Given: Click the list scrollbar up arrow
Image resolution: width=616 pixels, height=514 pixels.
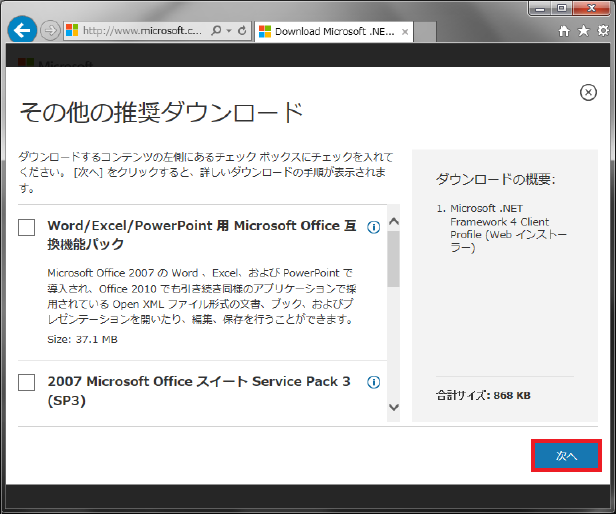Looking at the screenshot, I should tap(394, 221).
